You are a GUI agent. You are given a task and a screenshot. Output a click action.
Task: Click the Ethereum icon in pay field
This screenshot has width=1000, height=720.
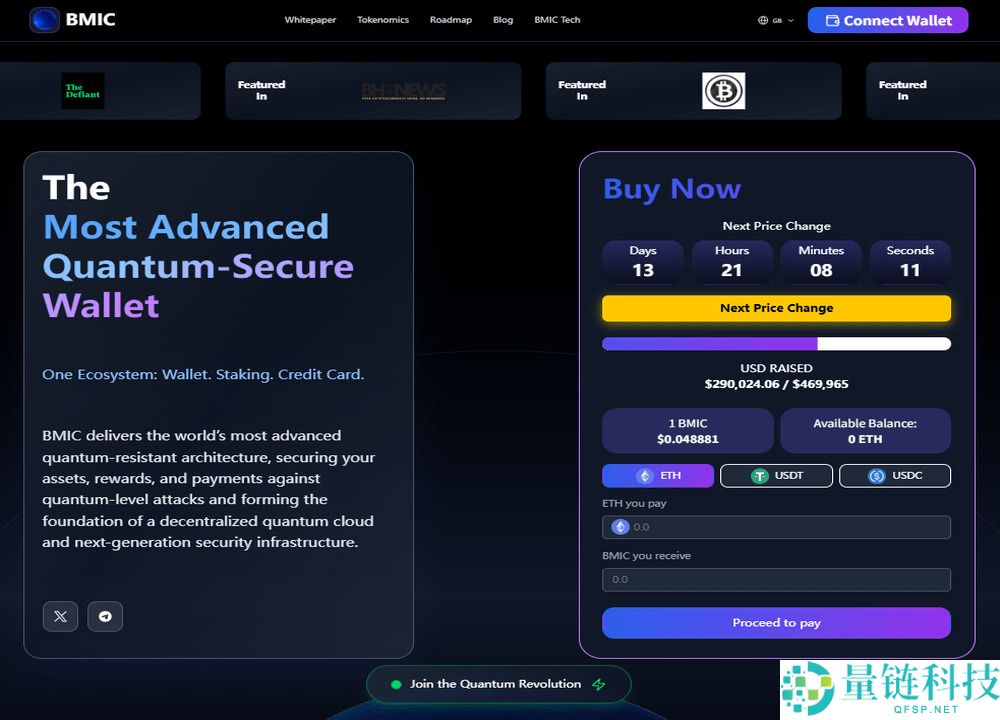(x=620, y=527)
